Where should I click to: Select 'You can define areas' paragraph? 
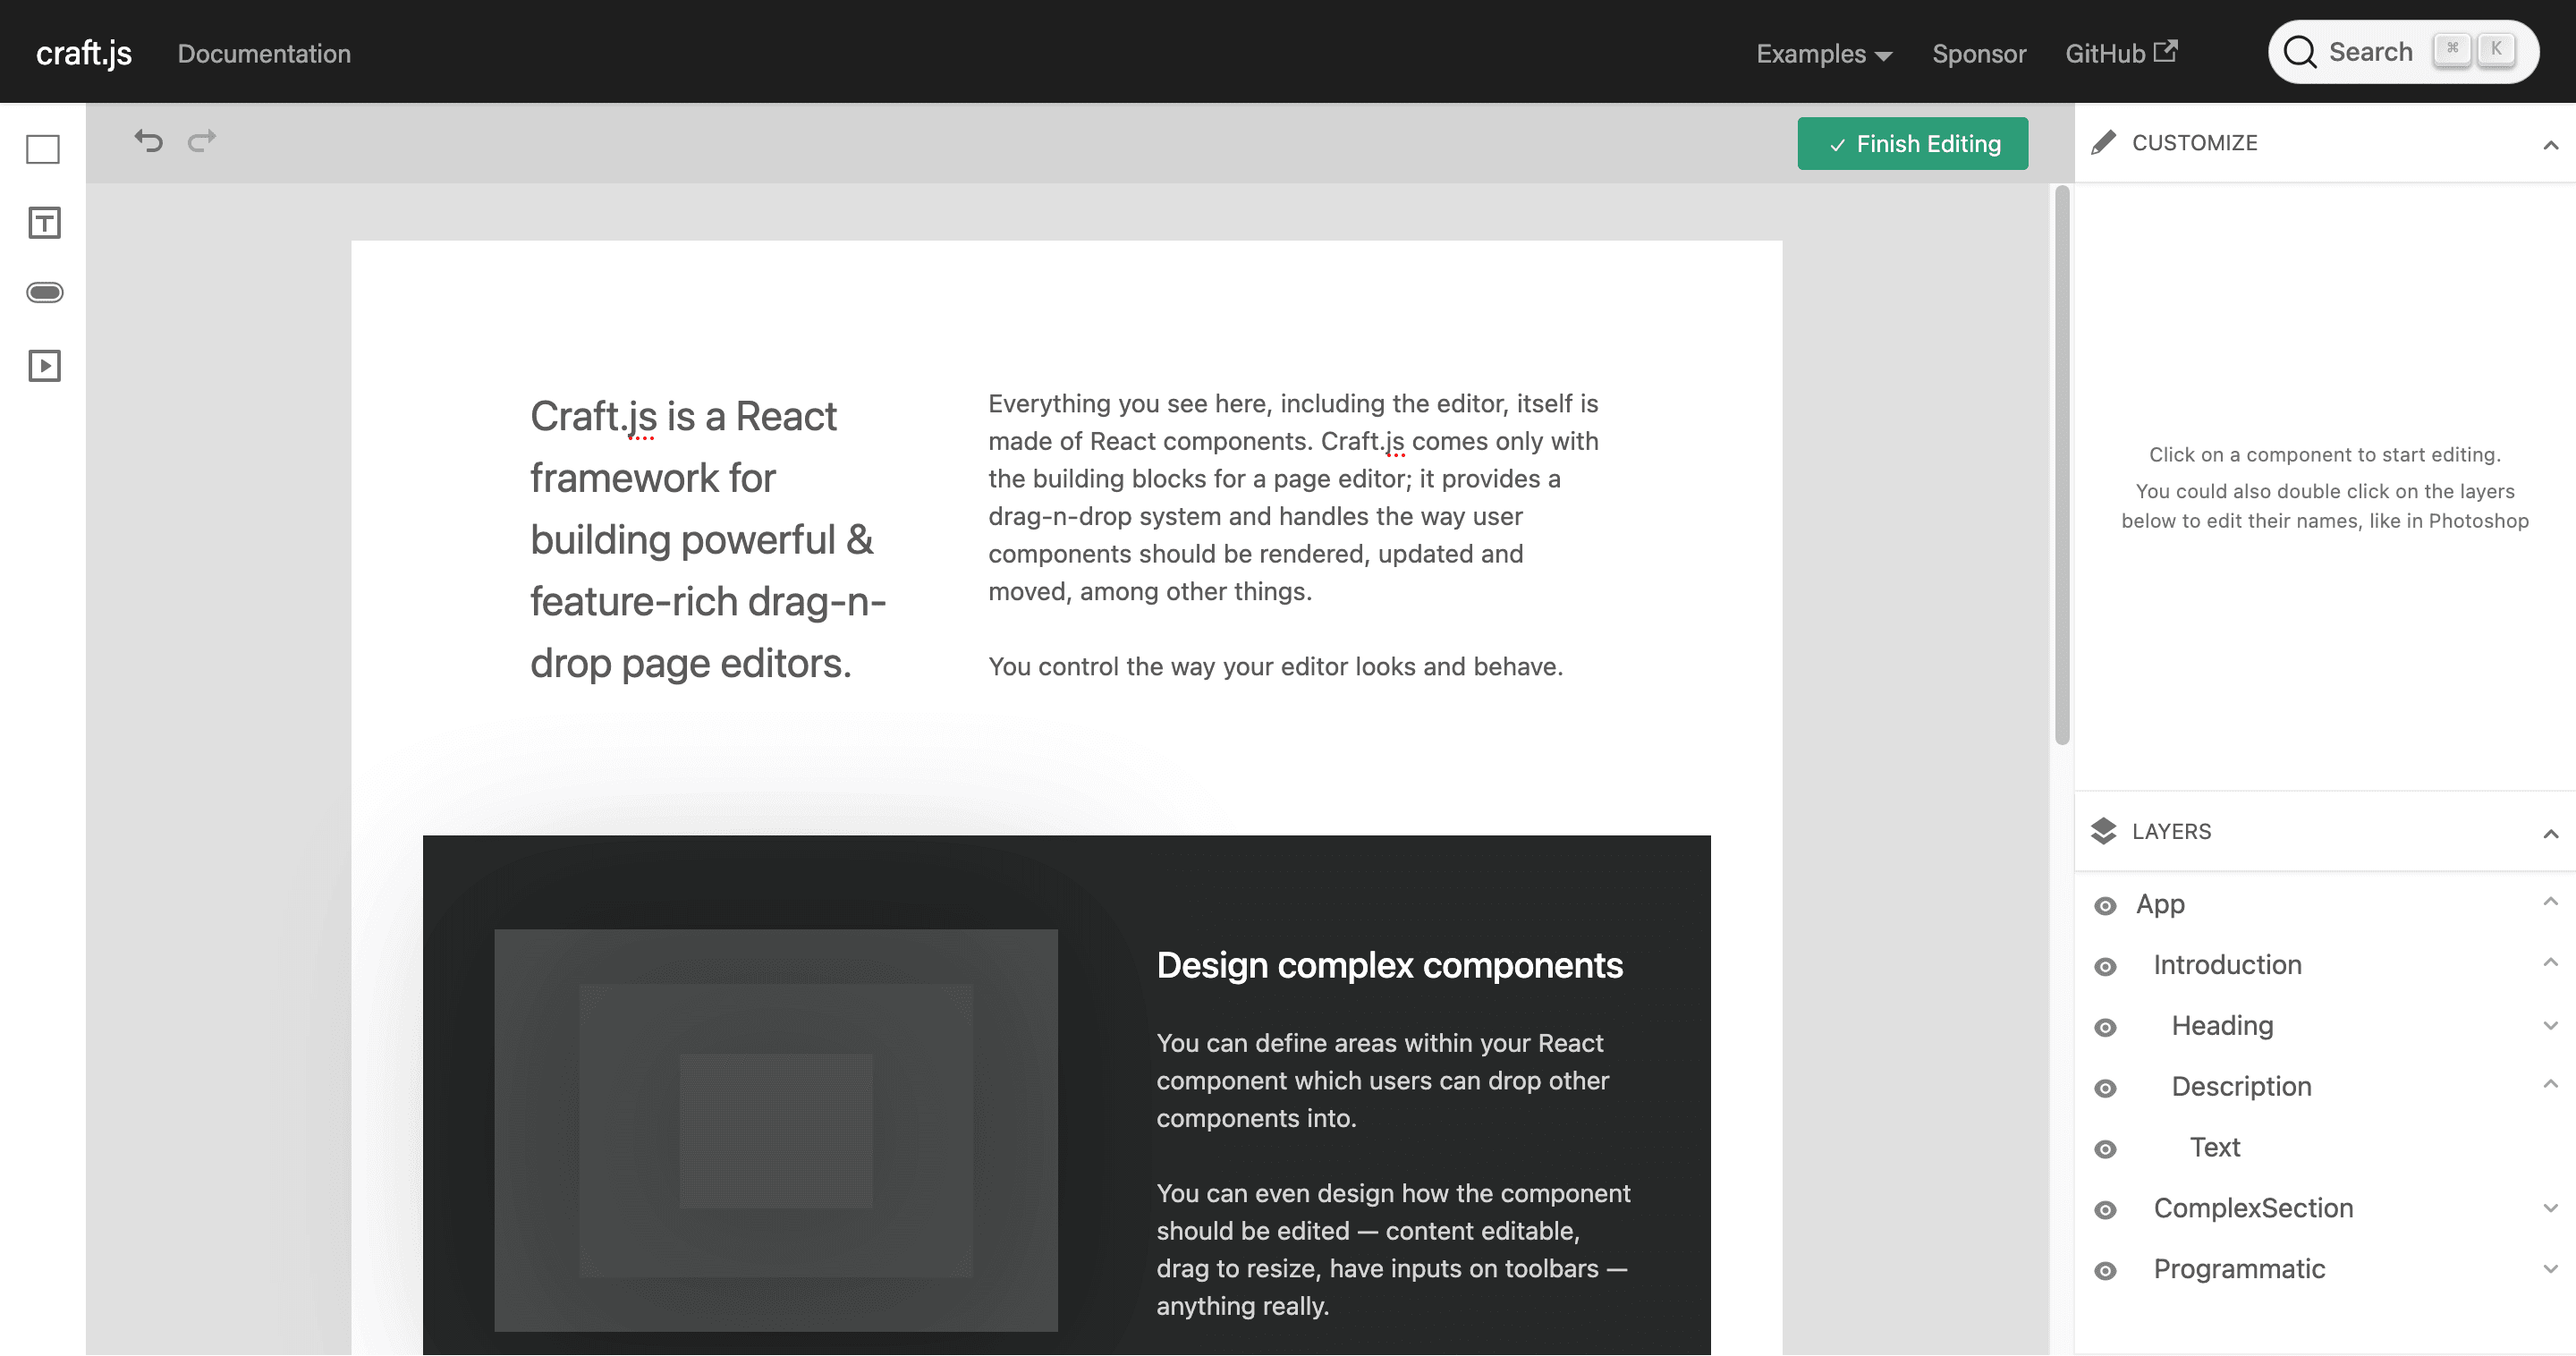coord(1382,1081)
